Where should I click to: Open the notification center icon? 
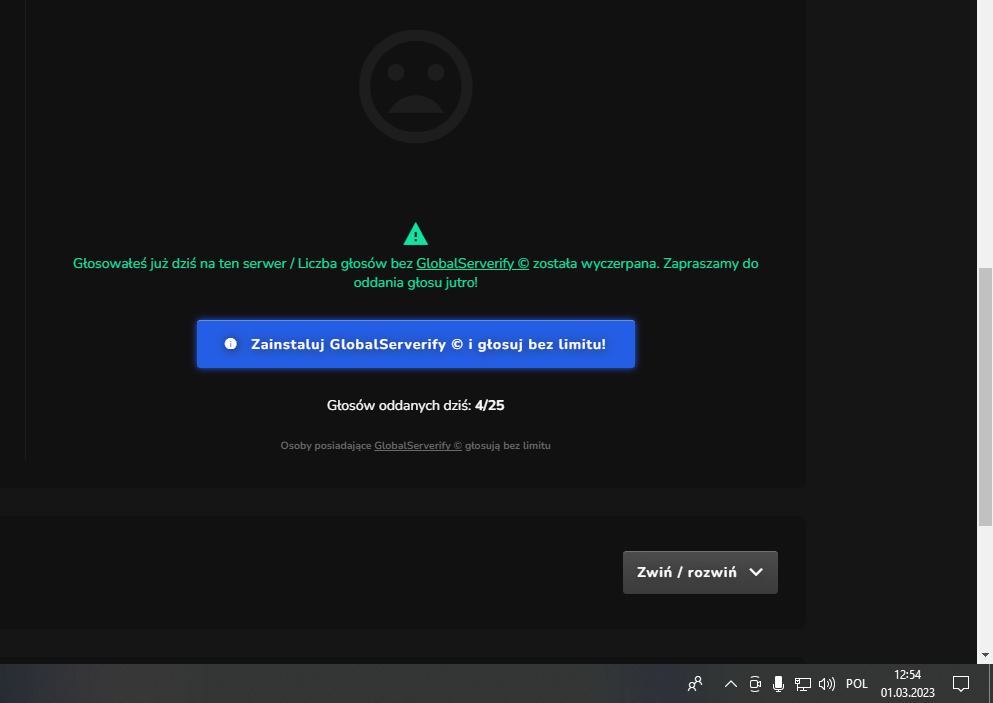(x=961, y=684)
